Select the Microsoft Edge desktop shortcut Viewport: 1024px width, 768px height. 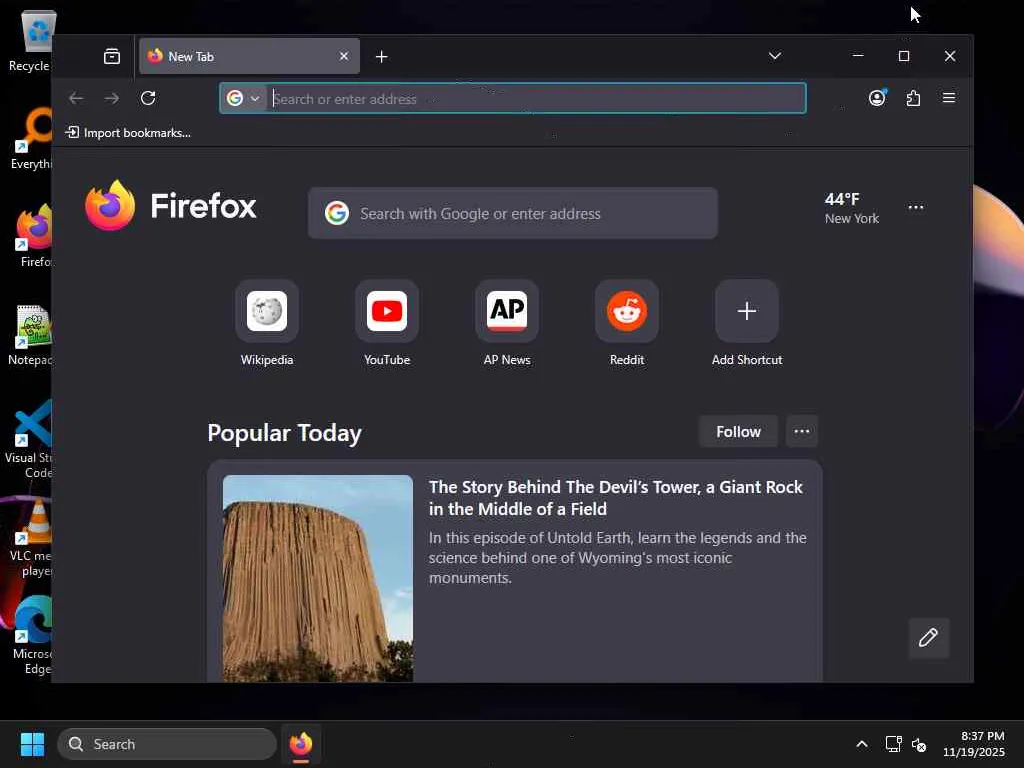[31, 635]
